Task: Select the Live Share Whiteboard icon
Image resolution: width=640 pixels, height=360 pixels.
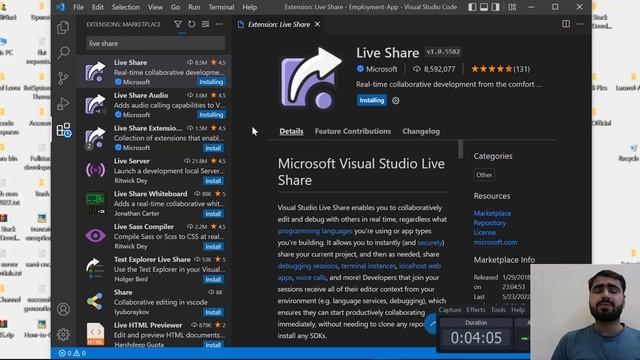Action: [x=95, y=203]
